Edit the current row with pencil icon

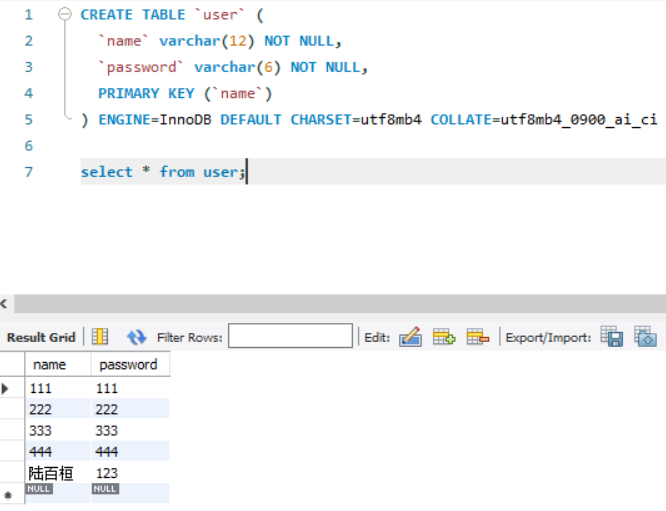point(410,337)
